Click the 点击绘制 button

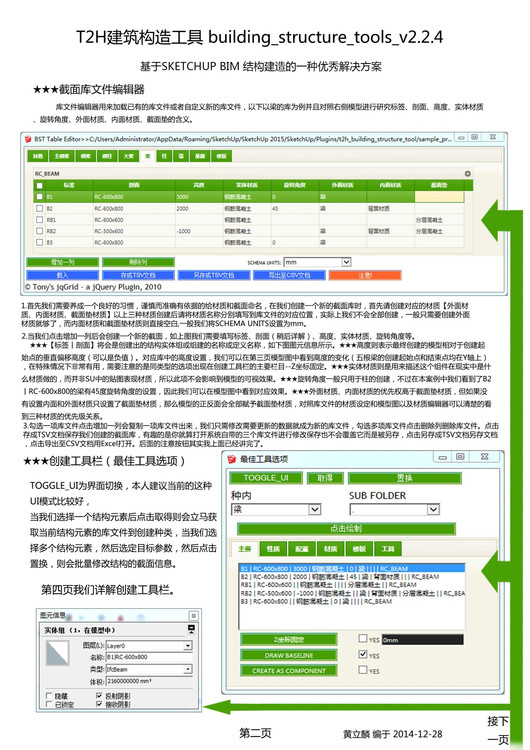(346, 529)
